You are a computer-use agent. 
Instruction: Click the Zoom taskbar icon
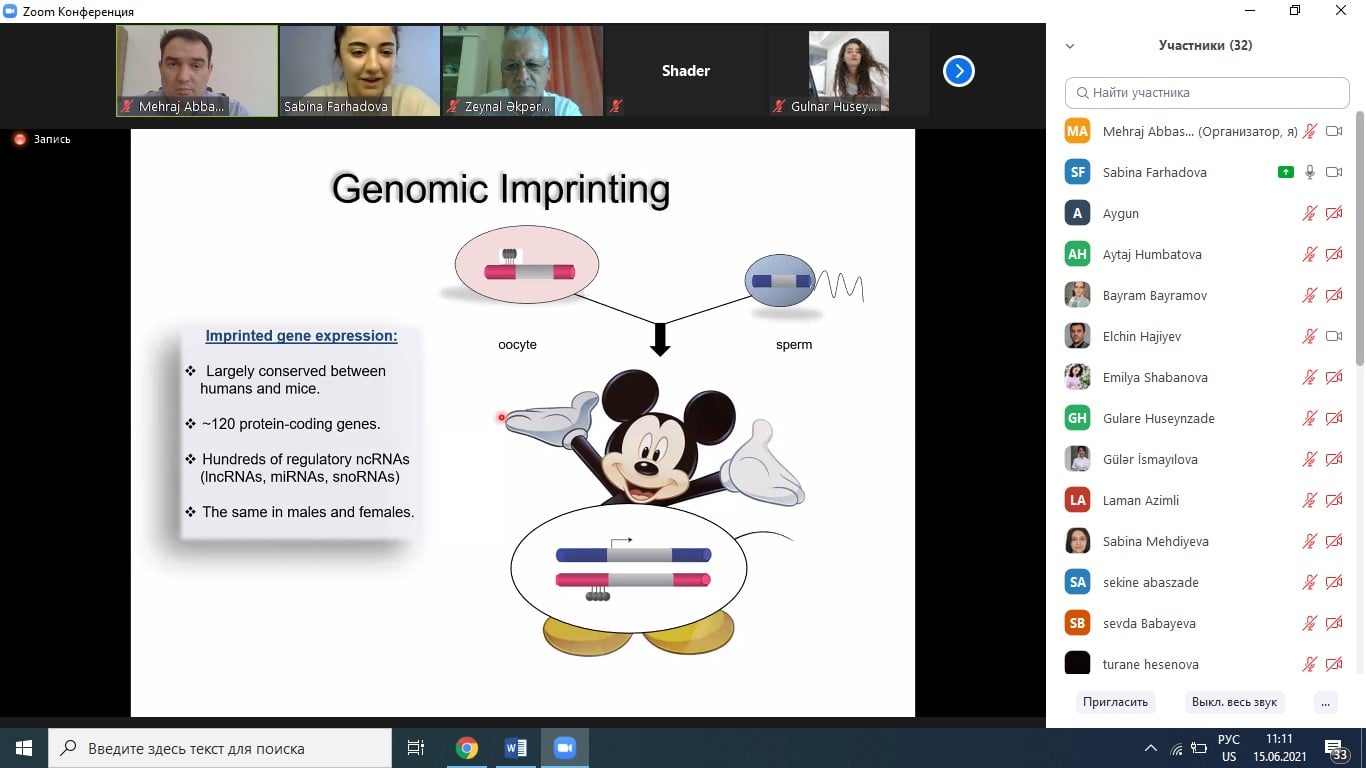[565, 748]
